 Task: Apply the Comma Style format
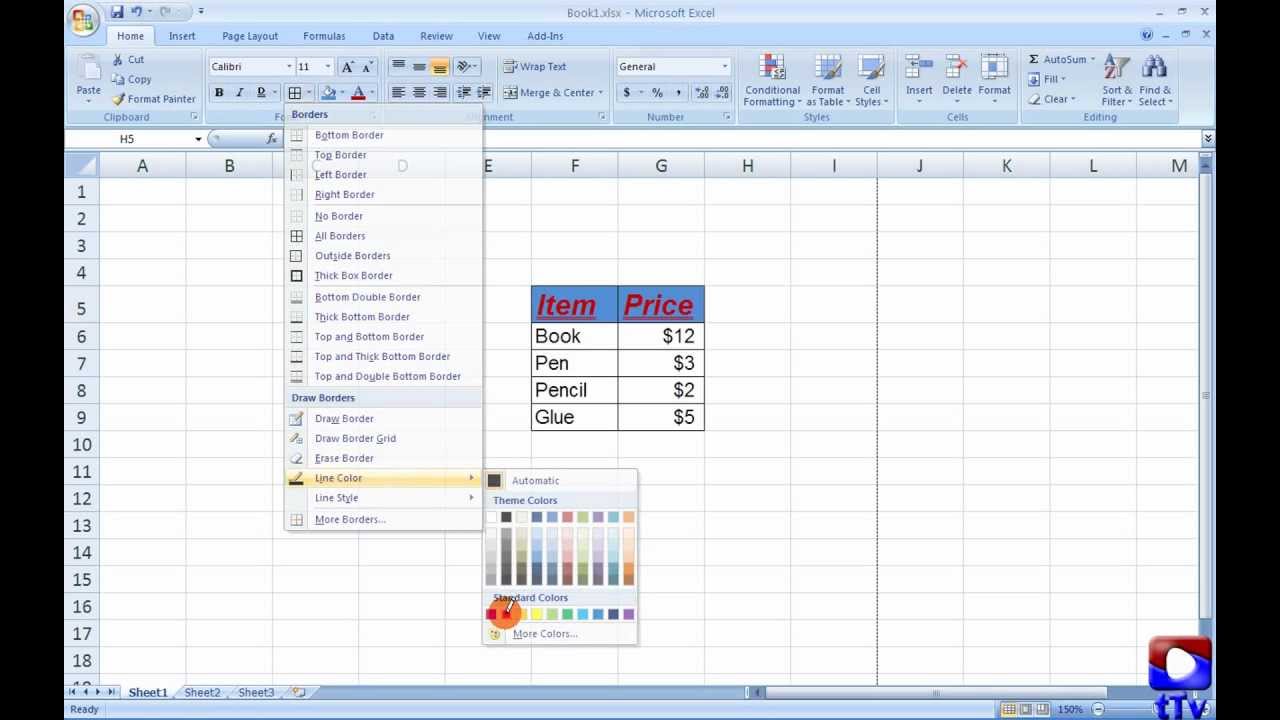(678, 93)
